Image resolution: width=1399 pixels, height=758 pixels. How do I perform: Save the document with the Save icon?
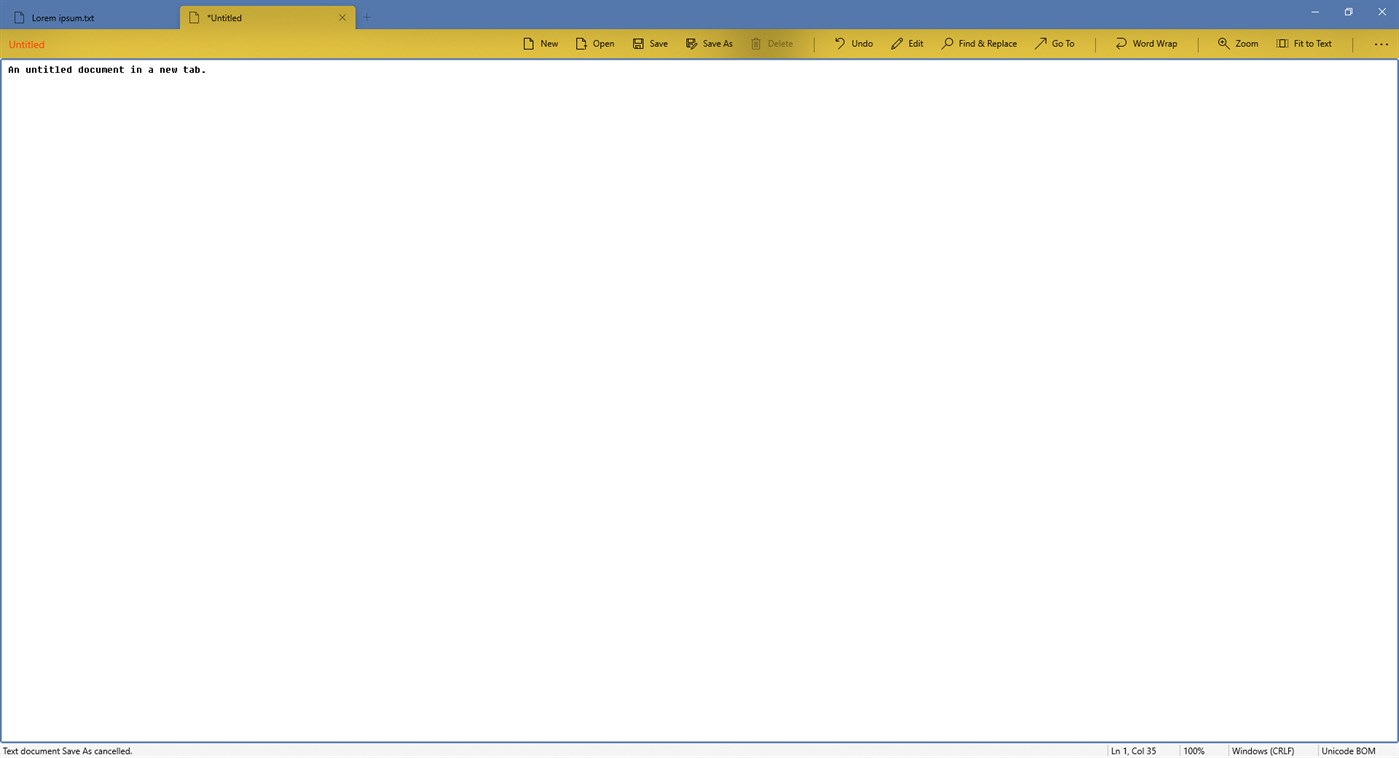[650, 43]
